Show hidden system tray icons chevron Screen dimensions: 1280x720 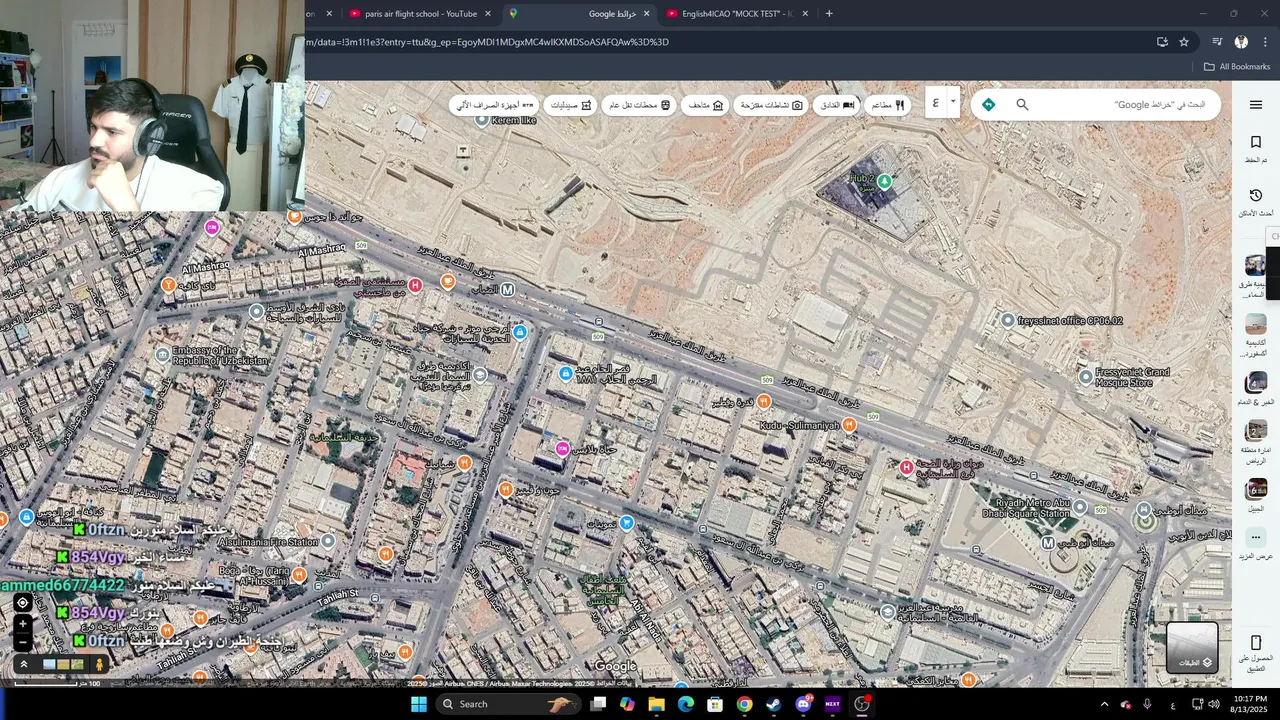[x=1105, y=704]
